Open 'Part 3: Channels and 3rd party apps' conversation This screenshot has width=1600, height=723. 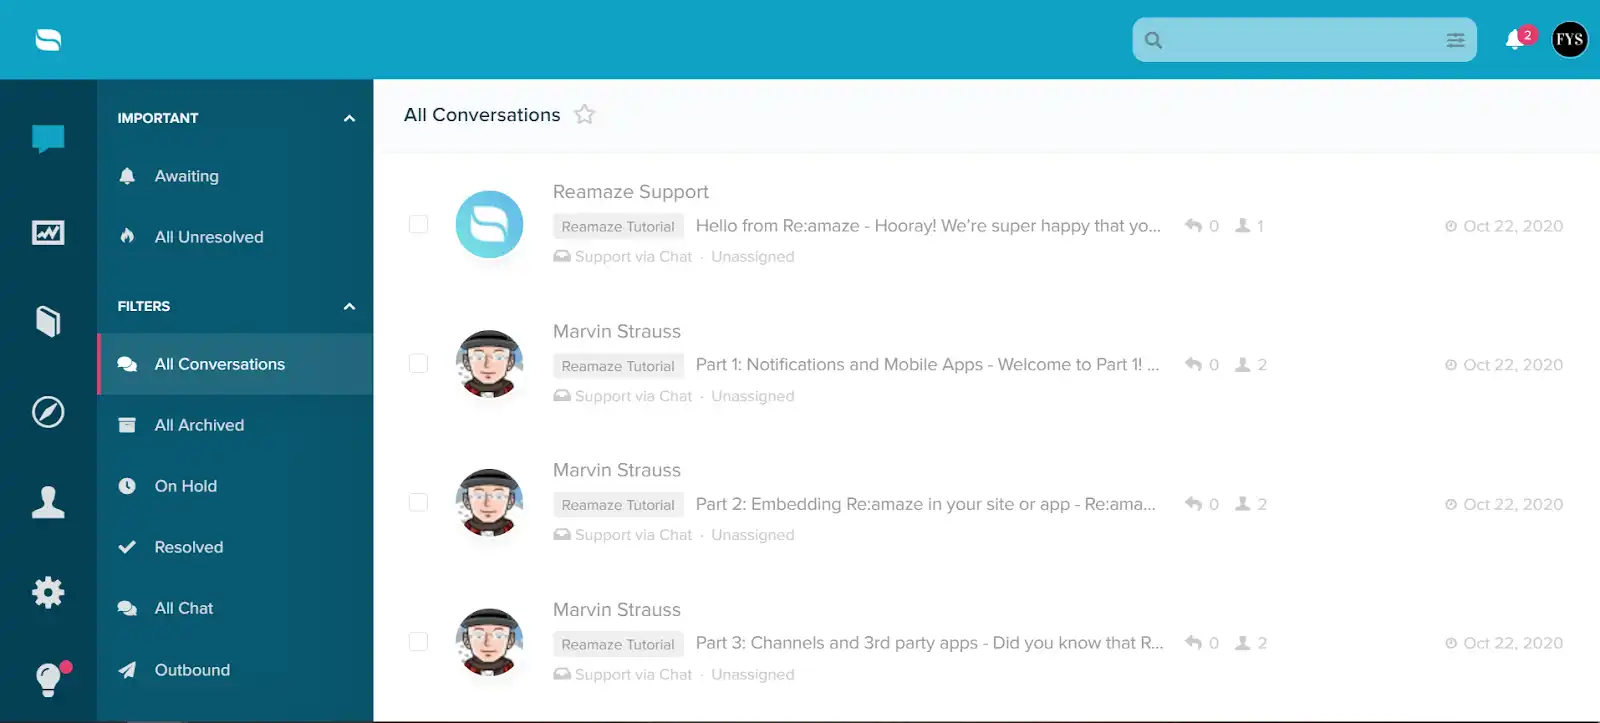point(930,643)
